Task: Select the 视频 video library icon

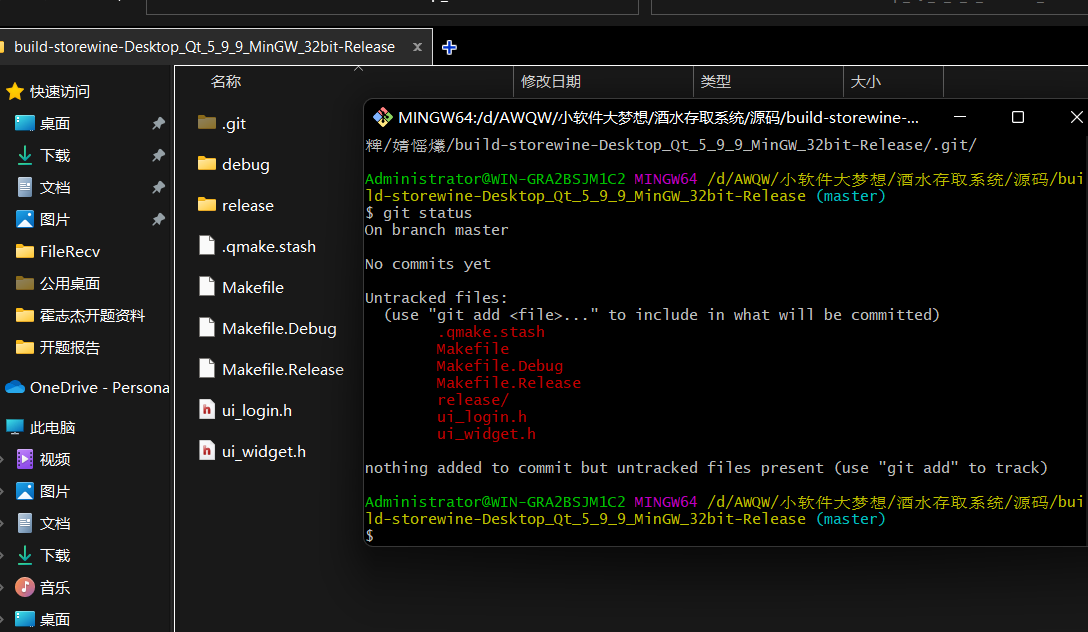Action: tap(25, 459)
